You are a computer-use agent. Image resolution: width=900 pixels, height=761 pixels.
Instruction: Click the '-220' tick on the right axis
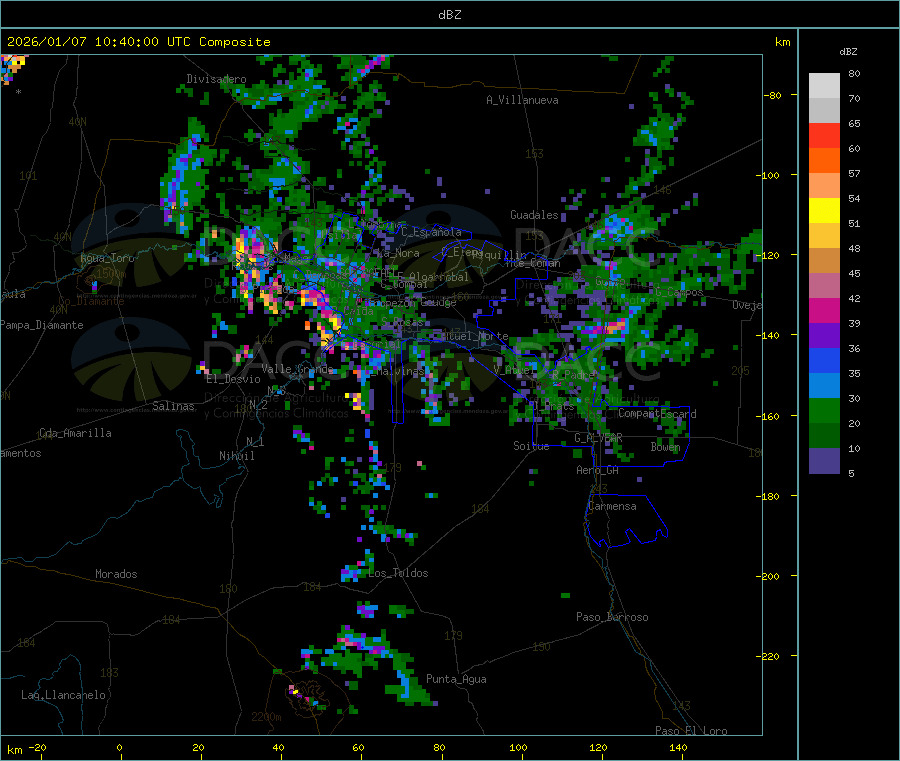click(x=770, y=657)
